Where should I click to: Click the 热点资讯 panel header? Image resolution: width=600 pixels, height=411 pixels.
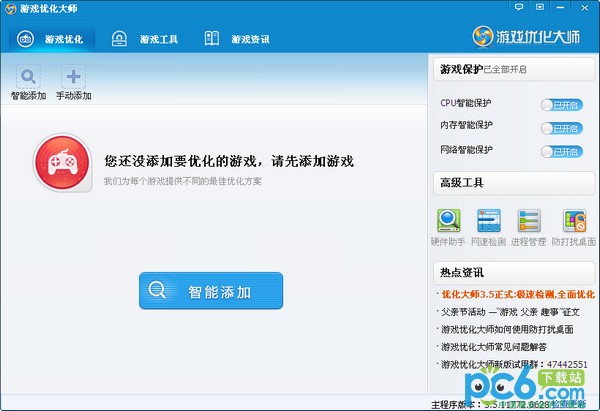tap(514, 272)
